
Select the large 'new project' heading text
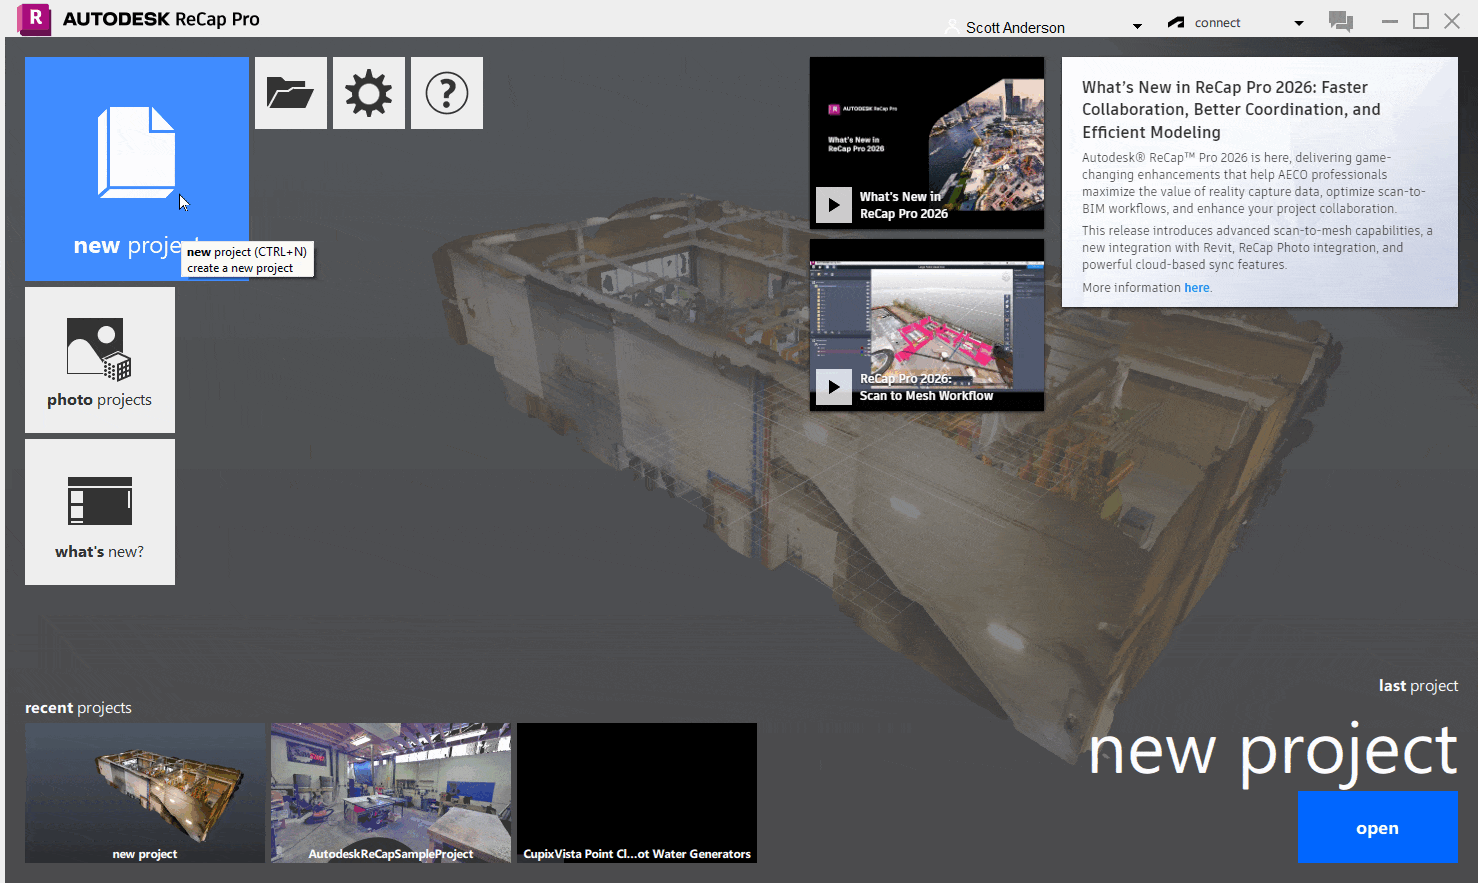click(1271, 750)
